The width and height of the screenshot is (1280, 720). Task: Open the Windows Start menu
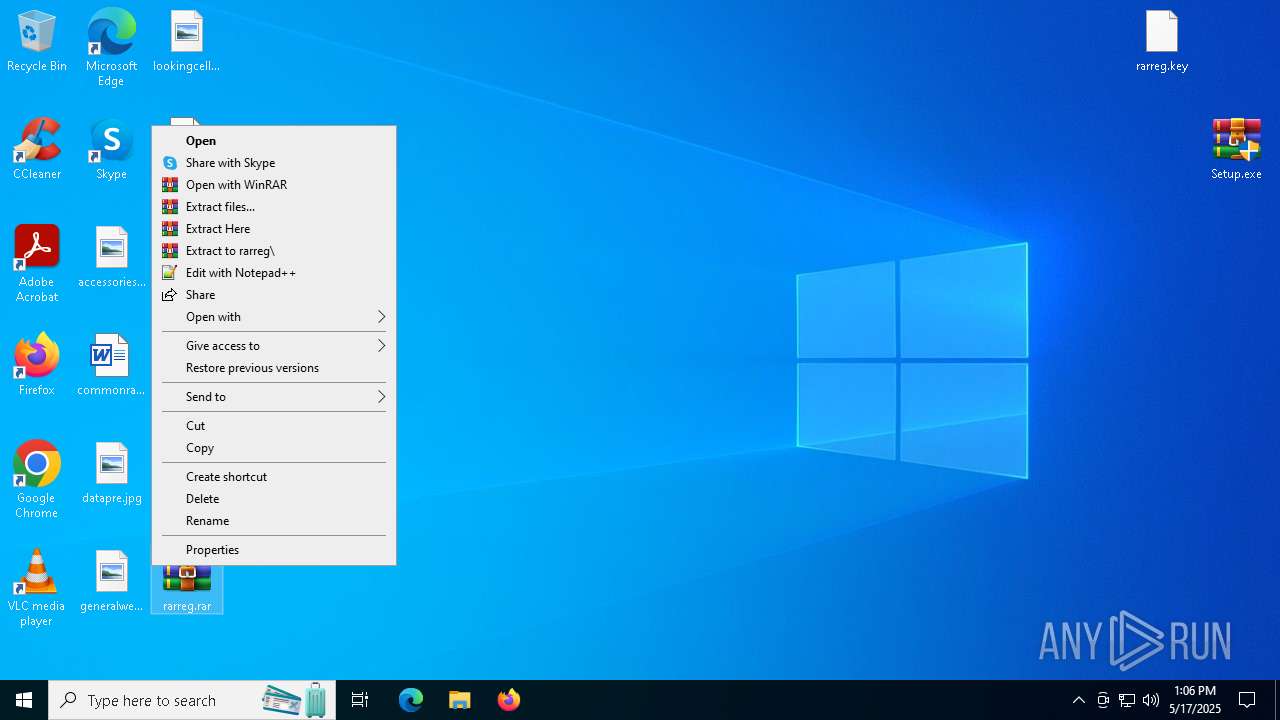(24, 700)
